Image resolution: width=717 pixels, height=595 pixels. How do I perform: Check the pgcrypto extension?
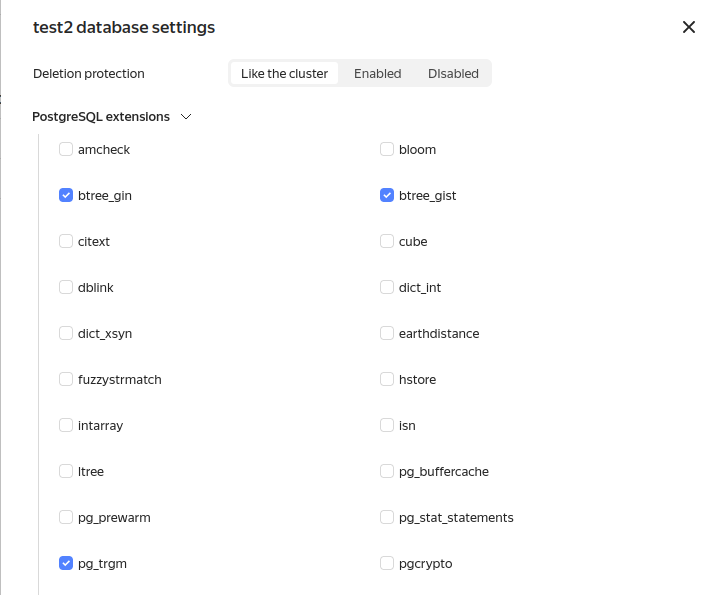387,563
